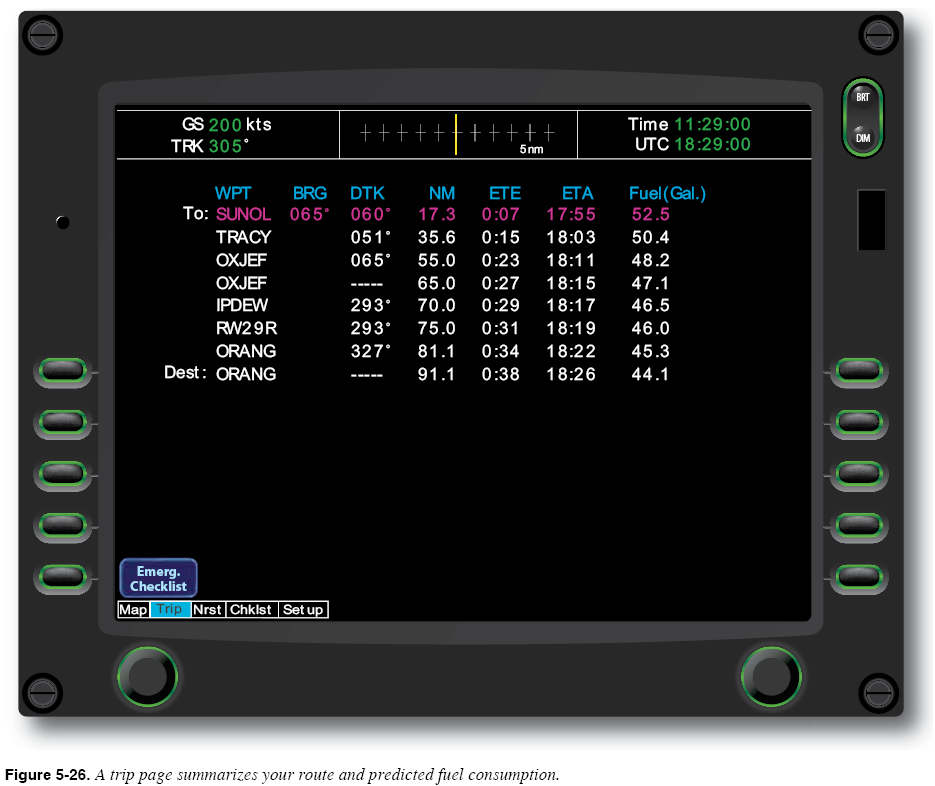Switch to the Map tab
This screenshot has height=786, width=935.
click(x=133, y=610)
